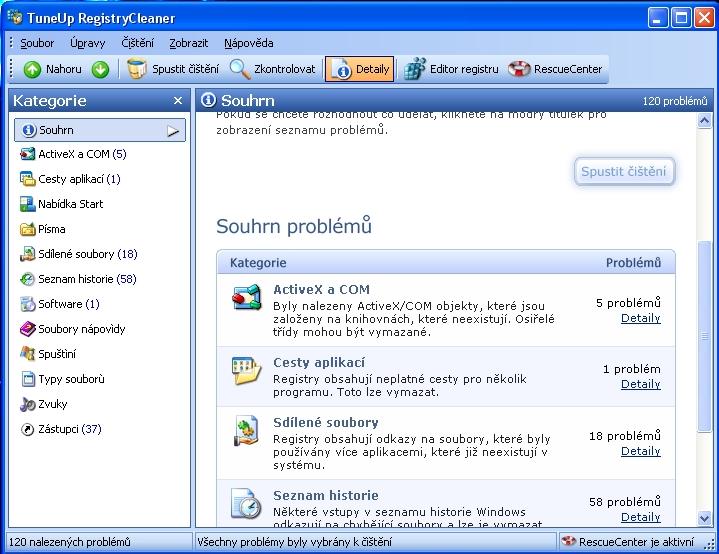Viewport: 719px width, 554px height.
Task: Toggle the Detaily toolbar button
Action: point(360,69)
